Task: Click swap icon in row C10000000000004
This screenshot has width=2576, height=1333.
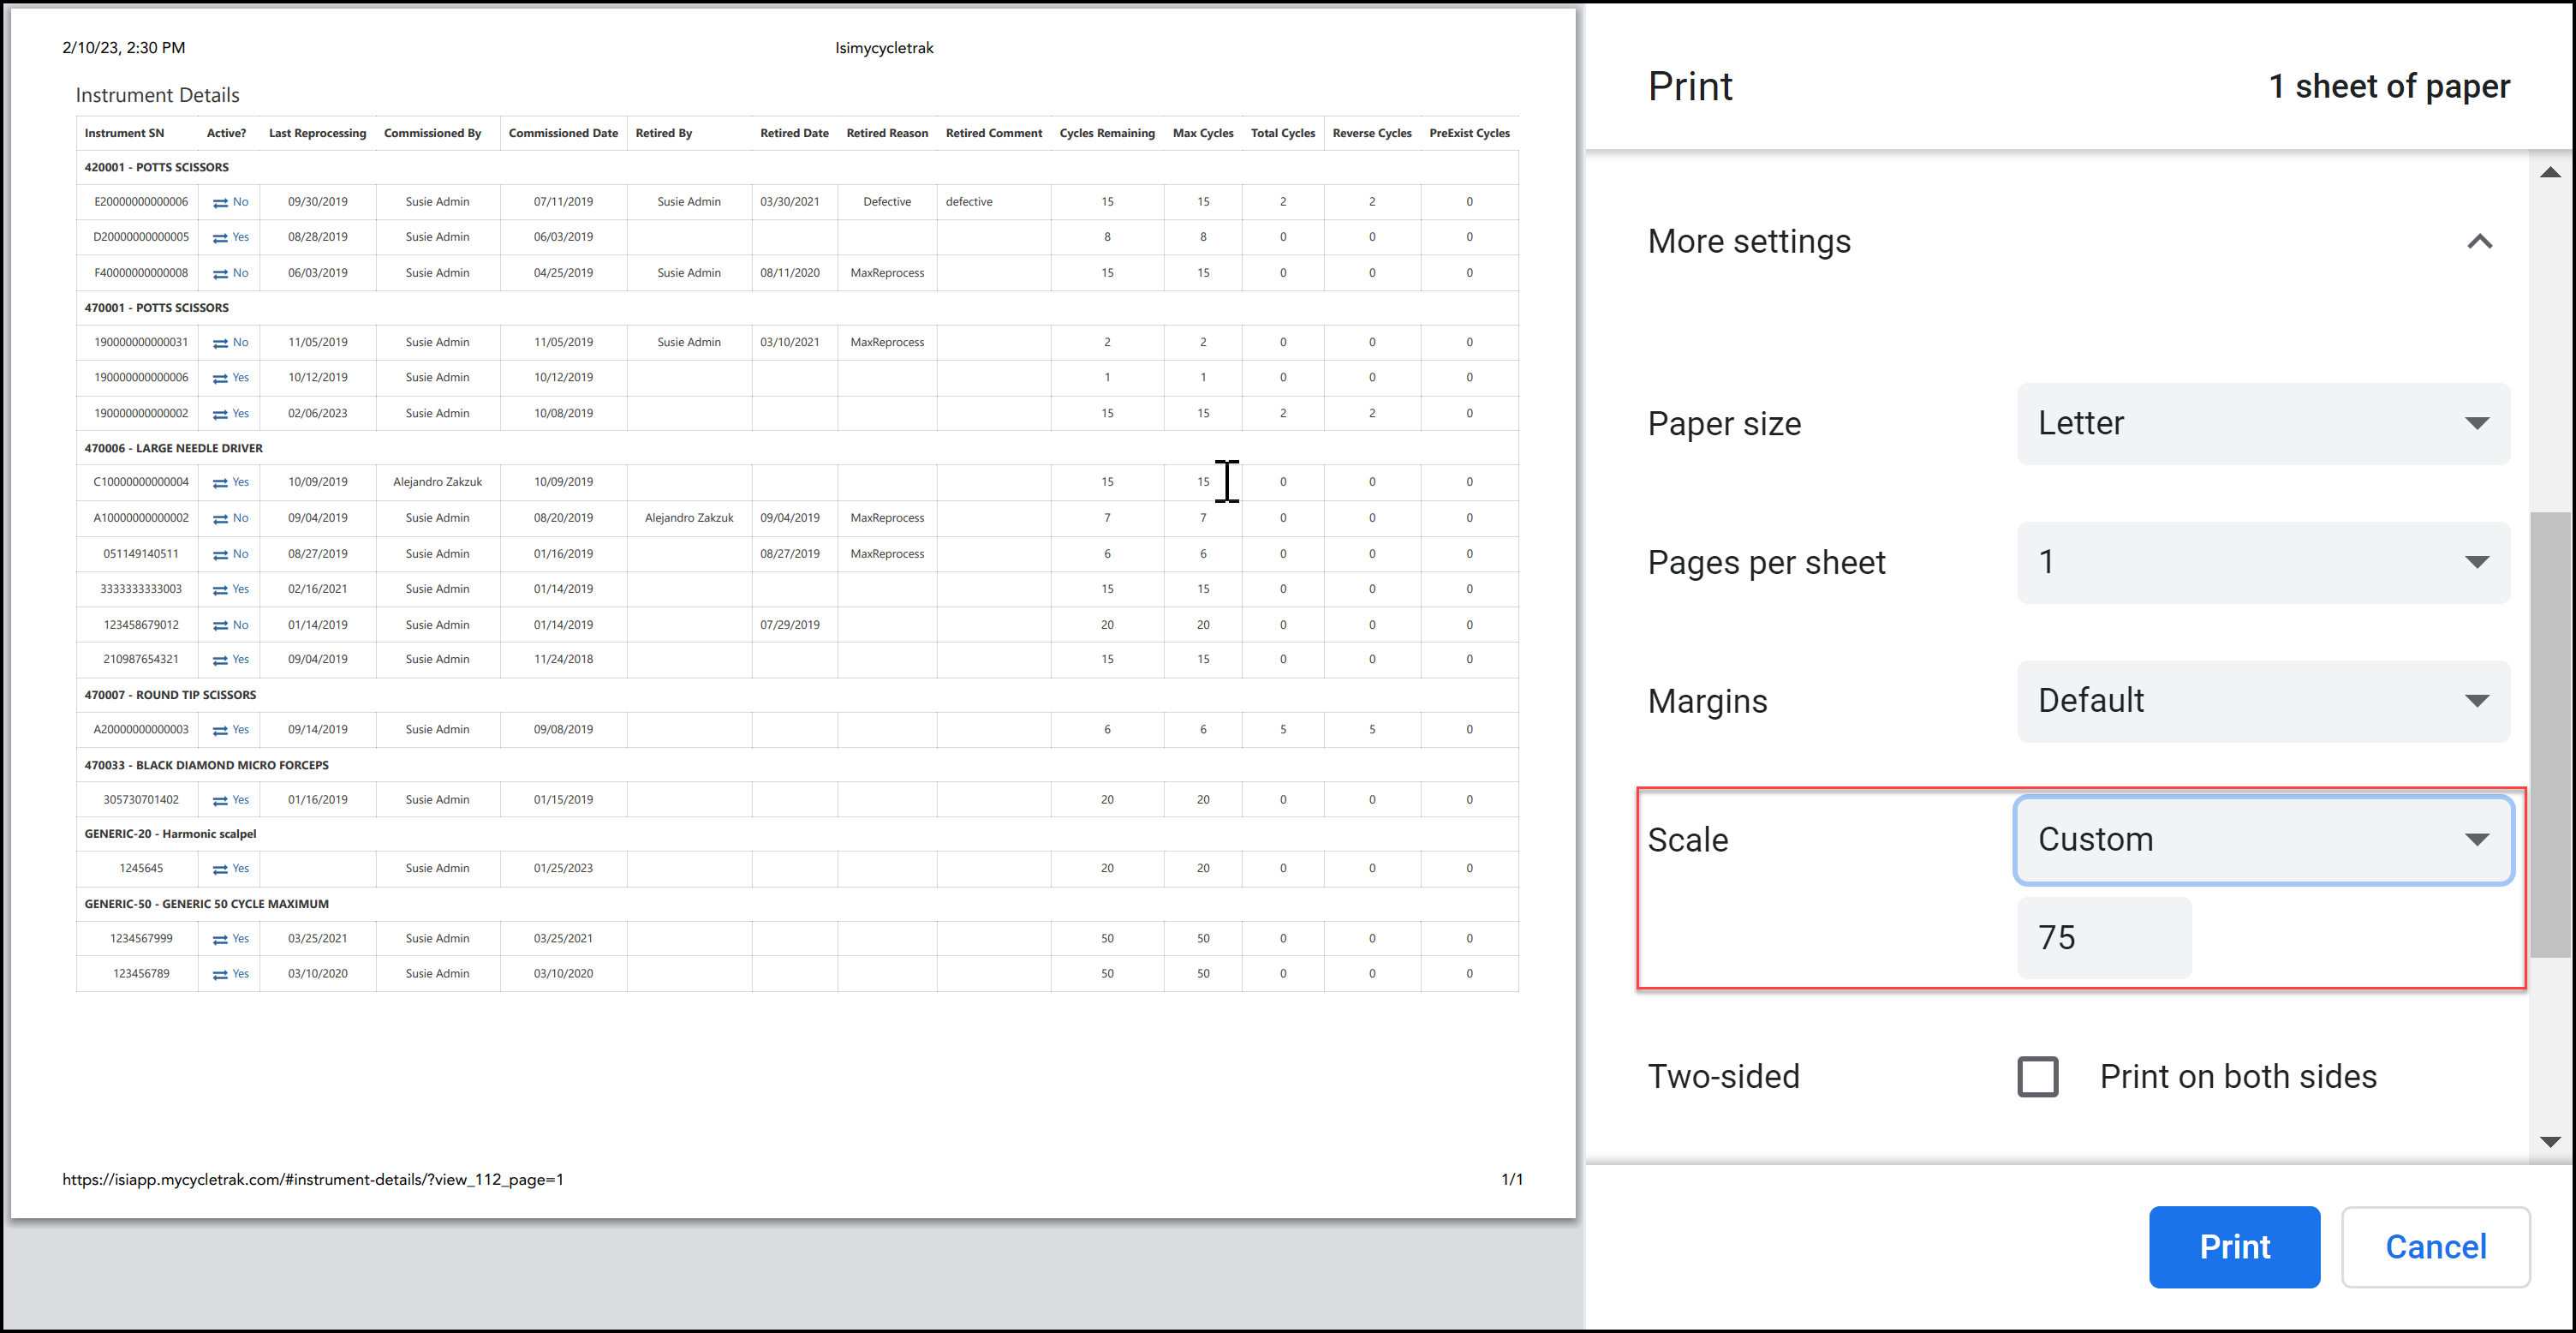Action: tap(220, 483)
